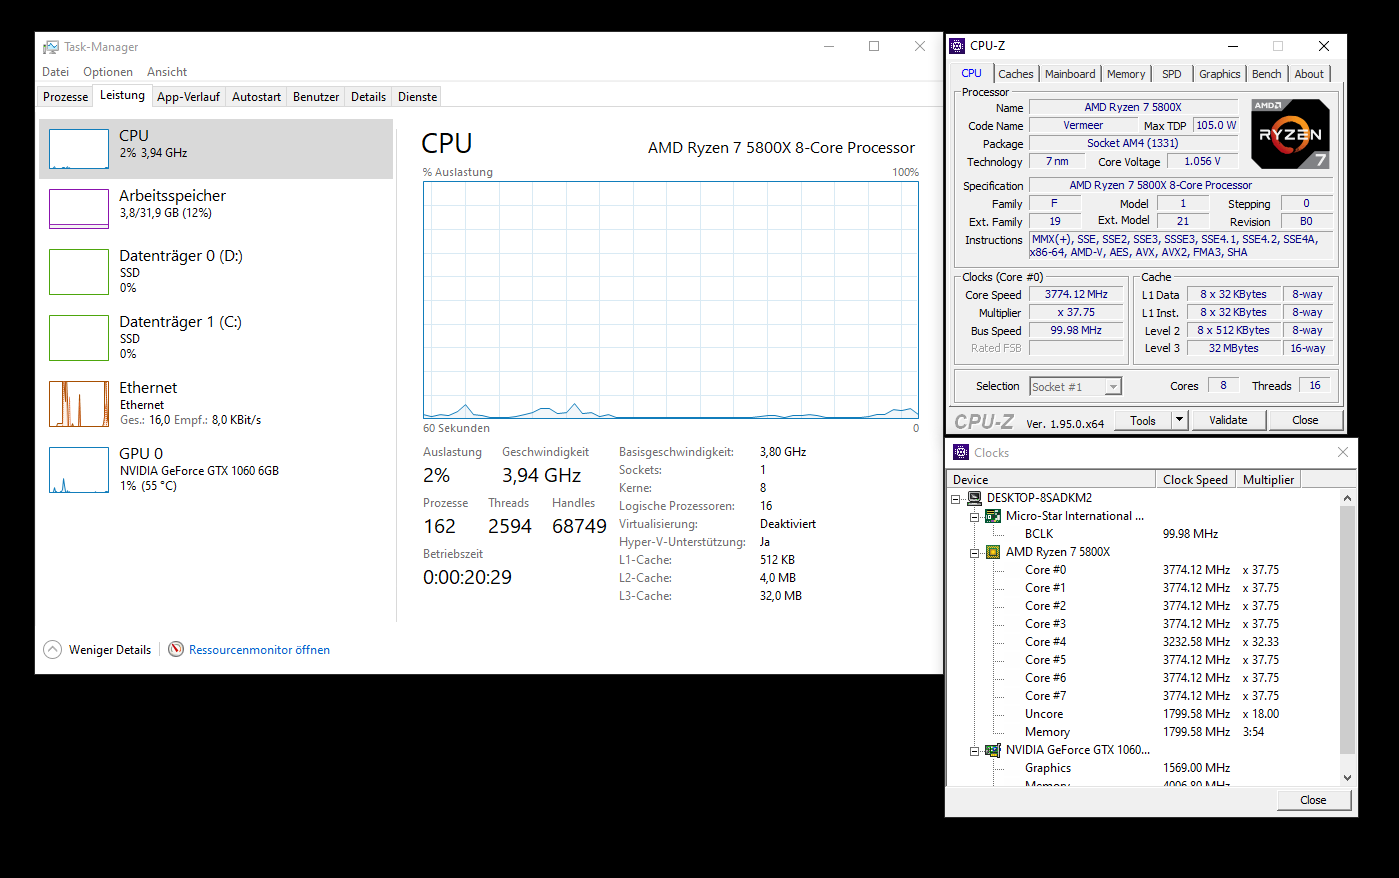Click the Clocks window title icon
This screenshot has height=878, width=1399.
pos(961,452)
